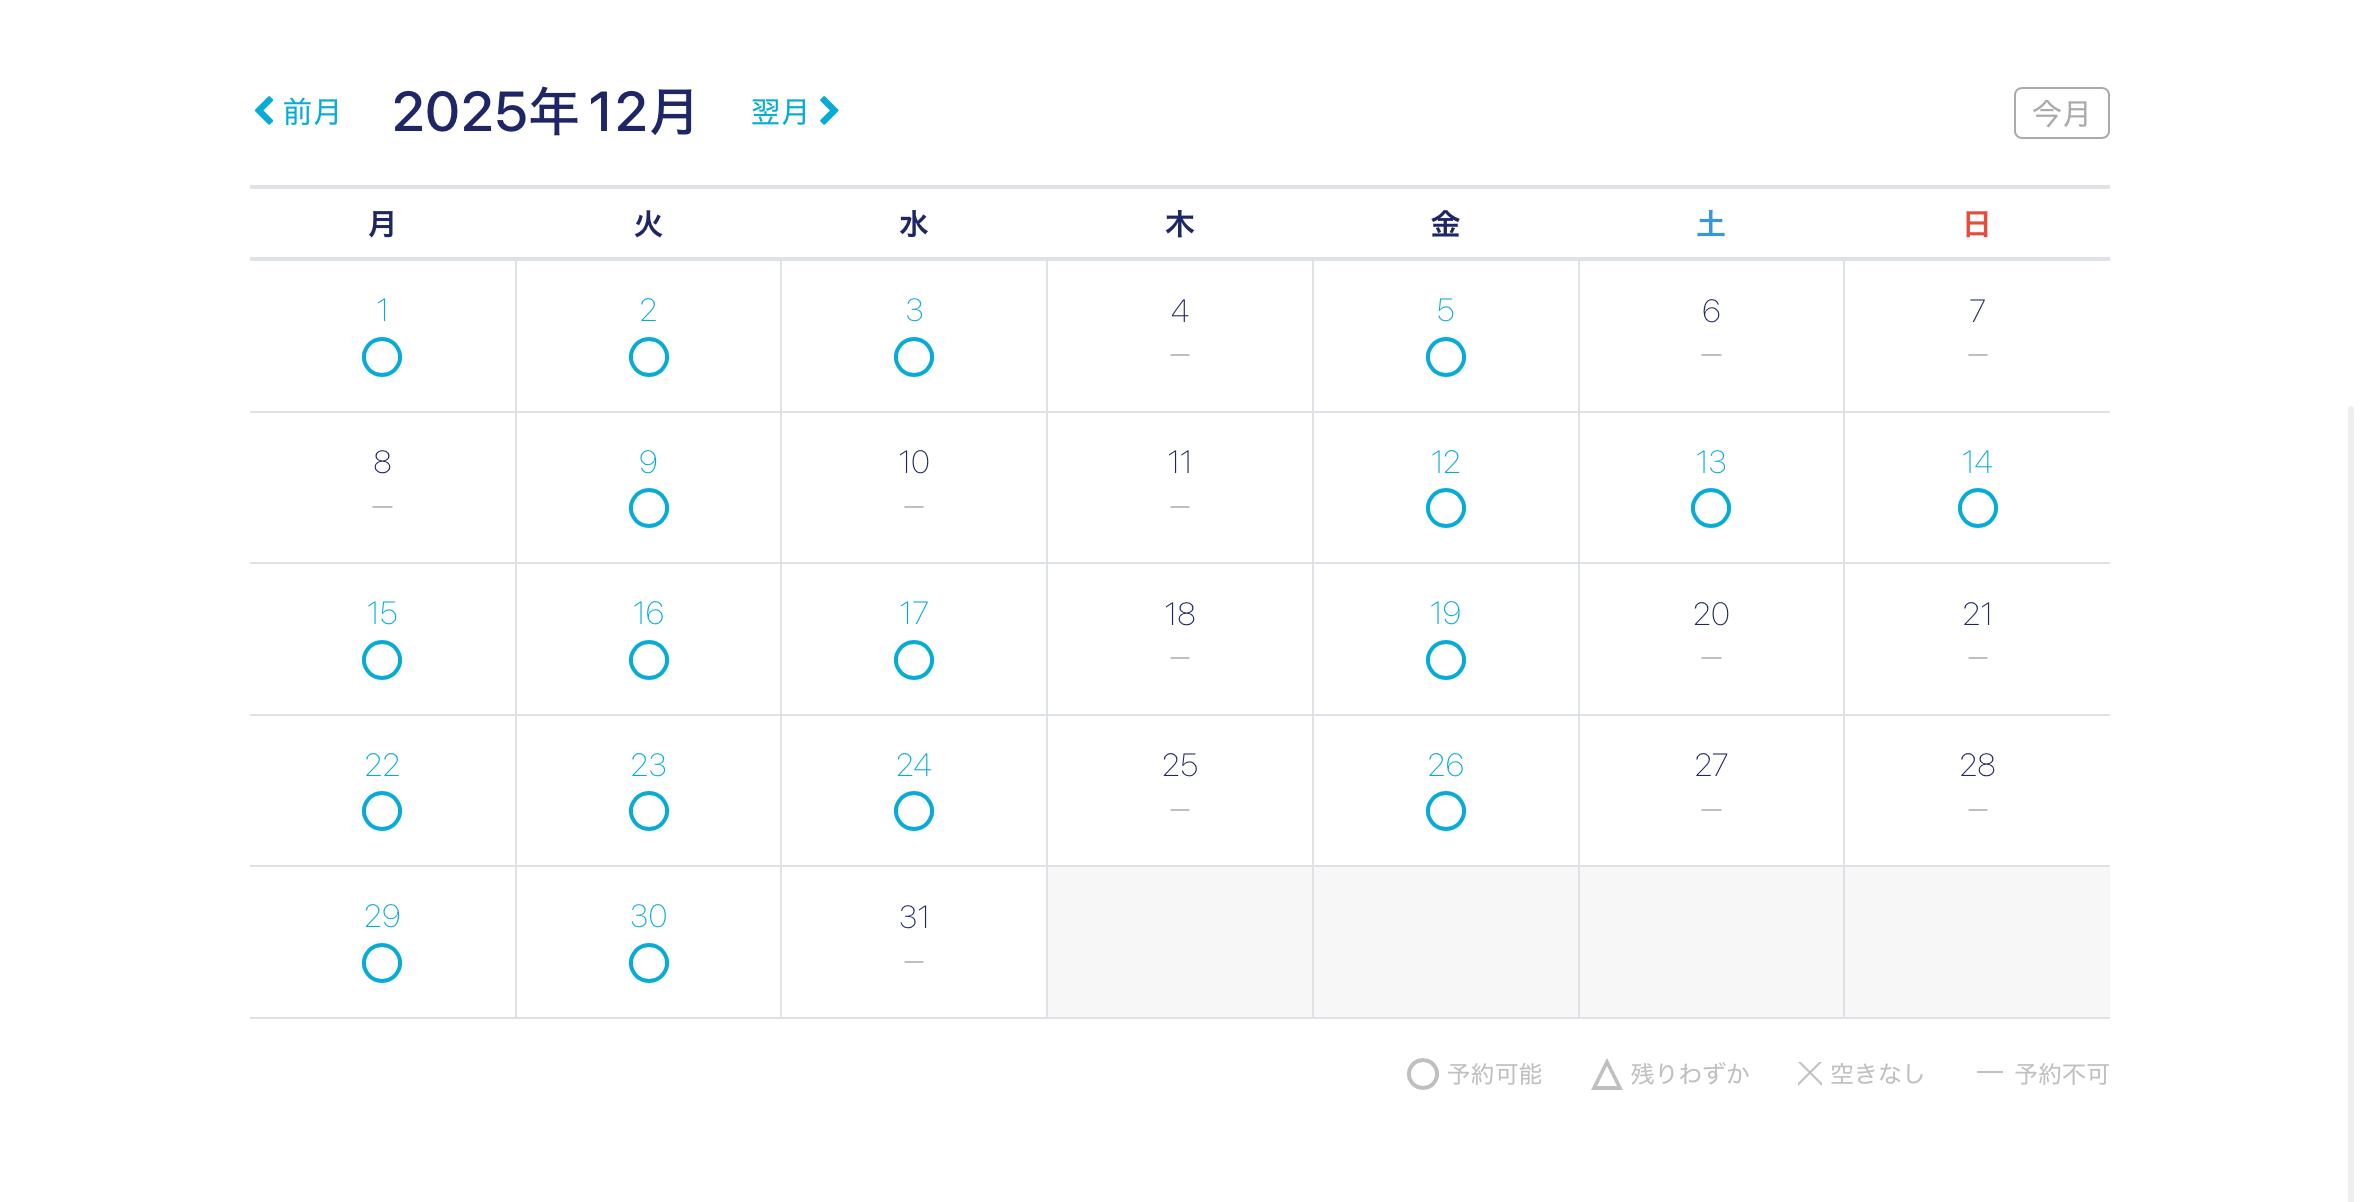Click the 予約可能 circle icon in the legend
The width and height of the screenshot is (2360, 1202).
(x=1422, y=1073)
